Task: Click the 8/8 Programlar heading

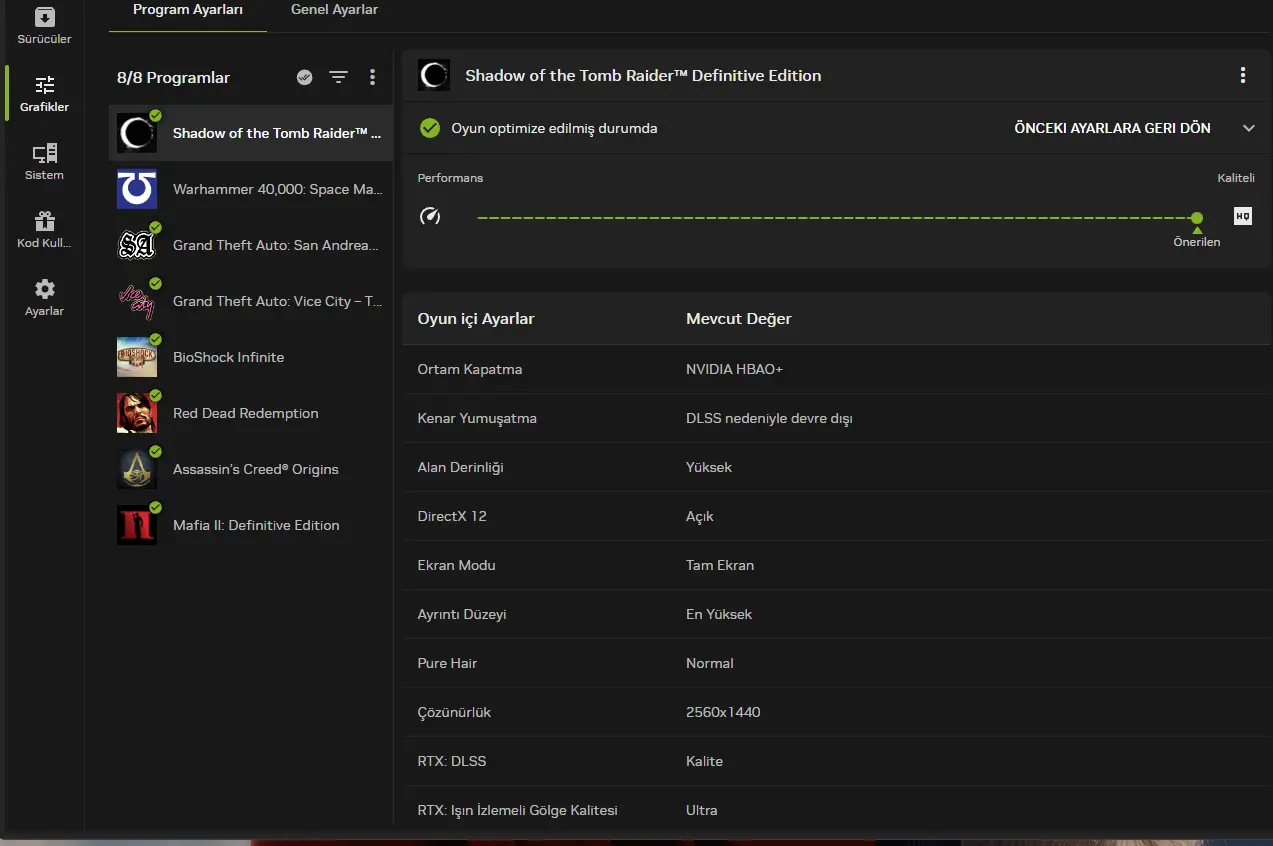Action: click(x=173, y=77)
